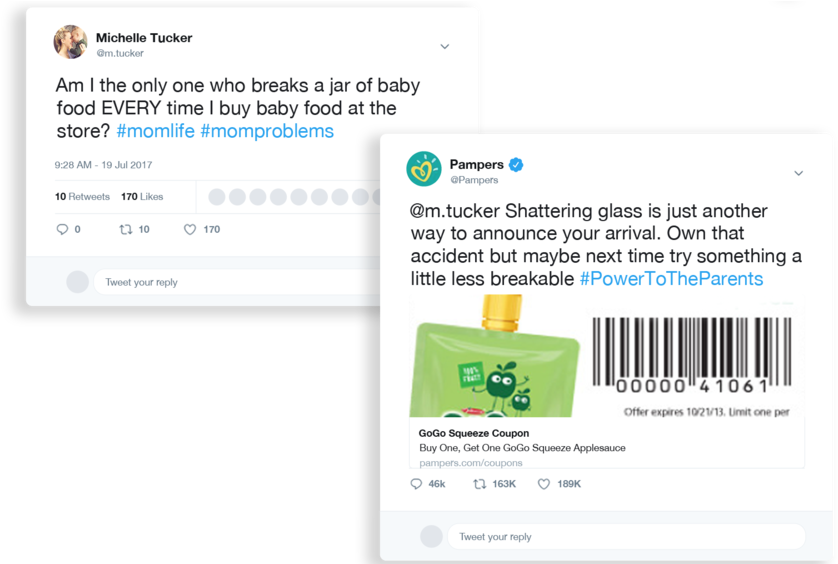
Task: Follow the #PowerToTheParents hashtag
Action: (x=671, y=279)
